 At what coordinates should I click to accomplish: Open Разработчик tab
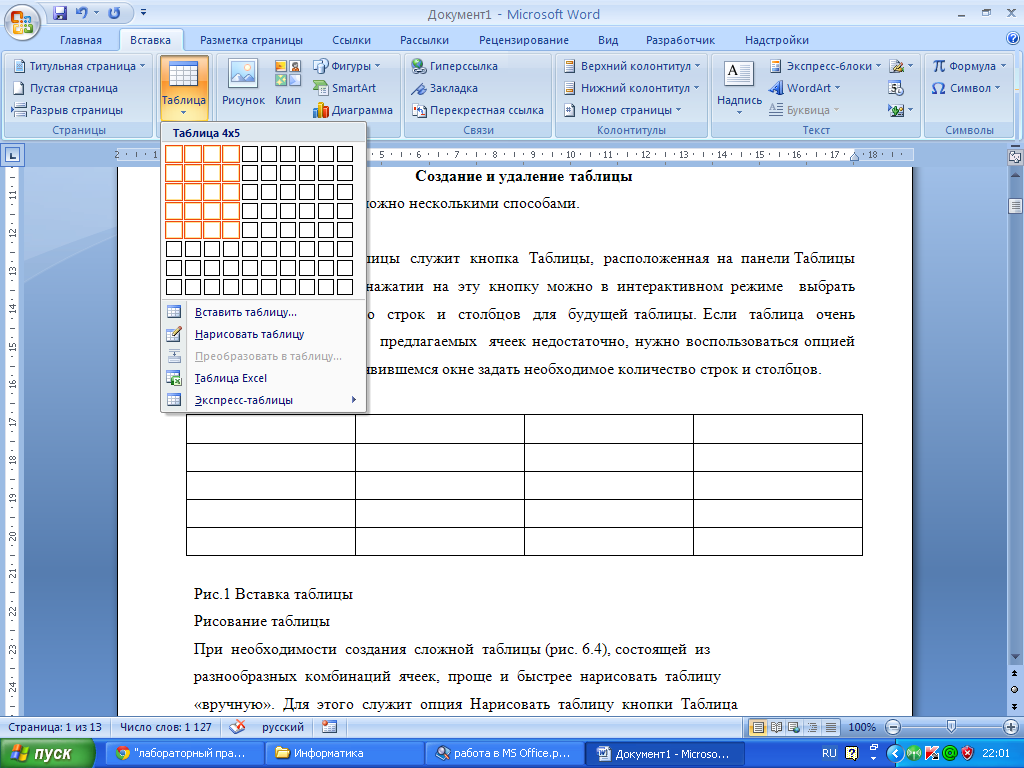coord(680,40)
